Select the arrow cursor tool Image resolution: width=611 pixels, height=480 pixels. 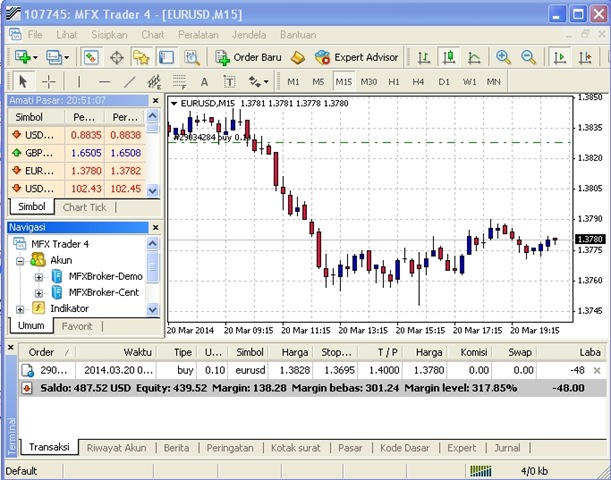23,81
